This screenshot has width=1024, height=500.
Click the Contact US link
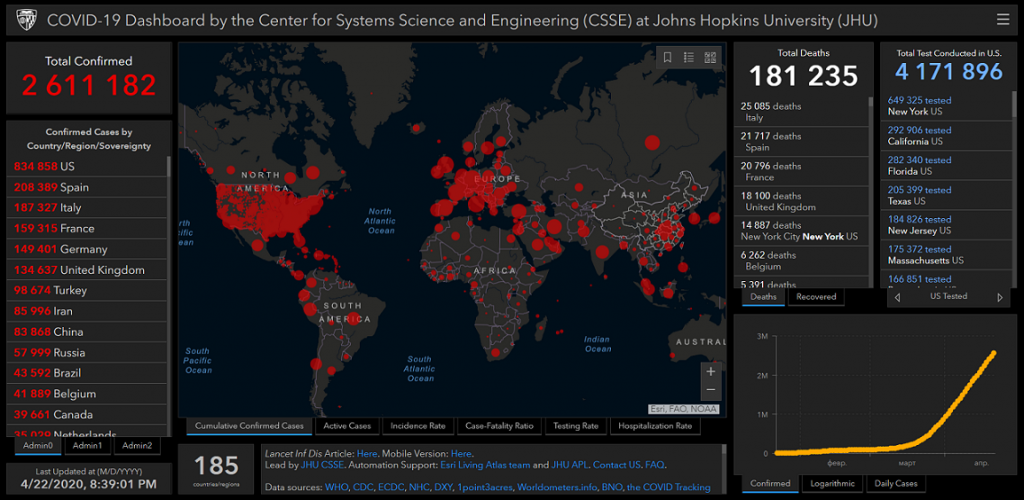pyautogui.click(x=616, y=465)
